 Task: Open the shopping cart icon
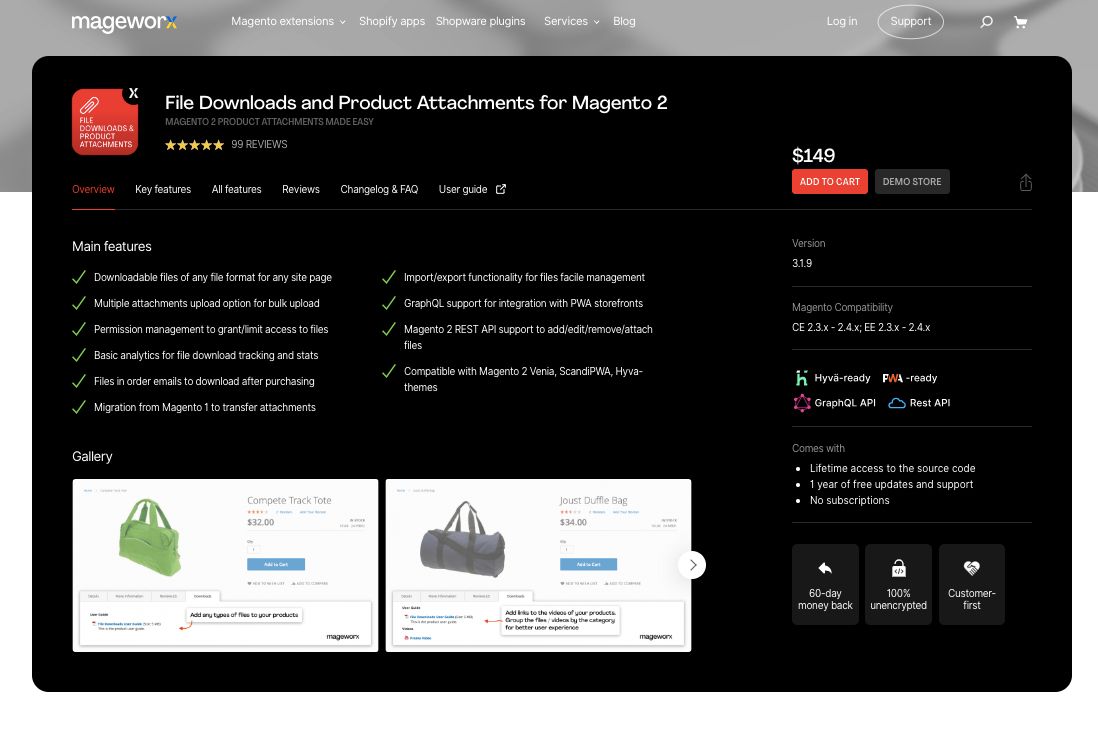pyautogui.click(x=1021, y=21)
